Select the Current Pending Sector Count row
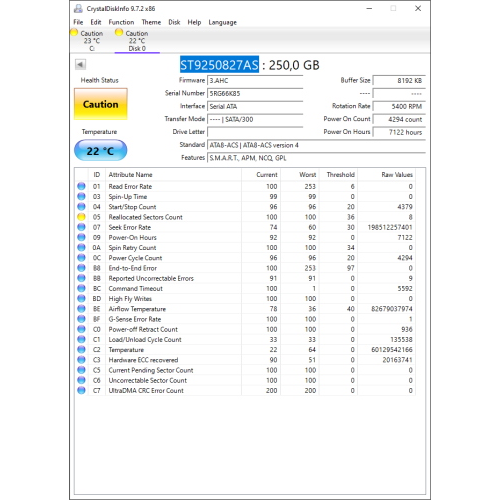The width and height of the screenshot is (500, 500). pos(245,370)
